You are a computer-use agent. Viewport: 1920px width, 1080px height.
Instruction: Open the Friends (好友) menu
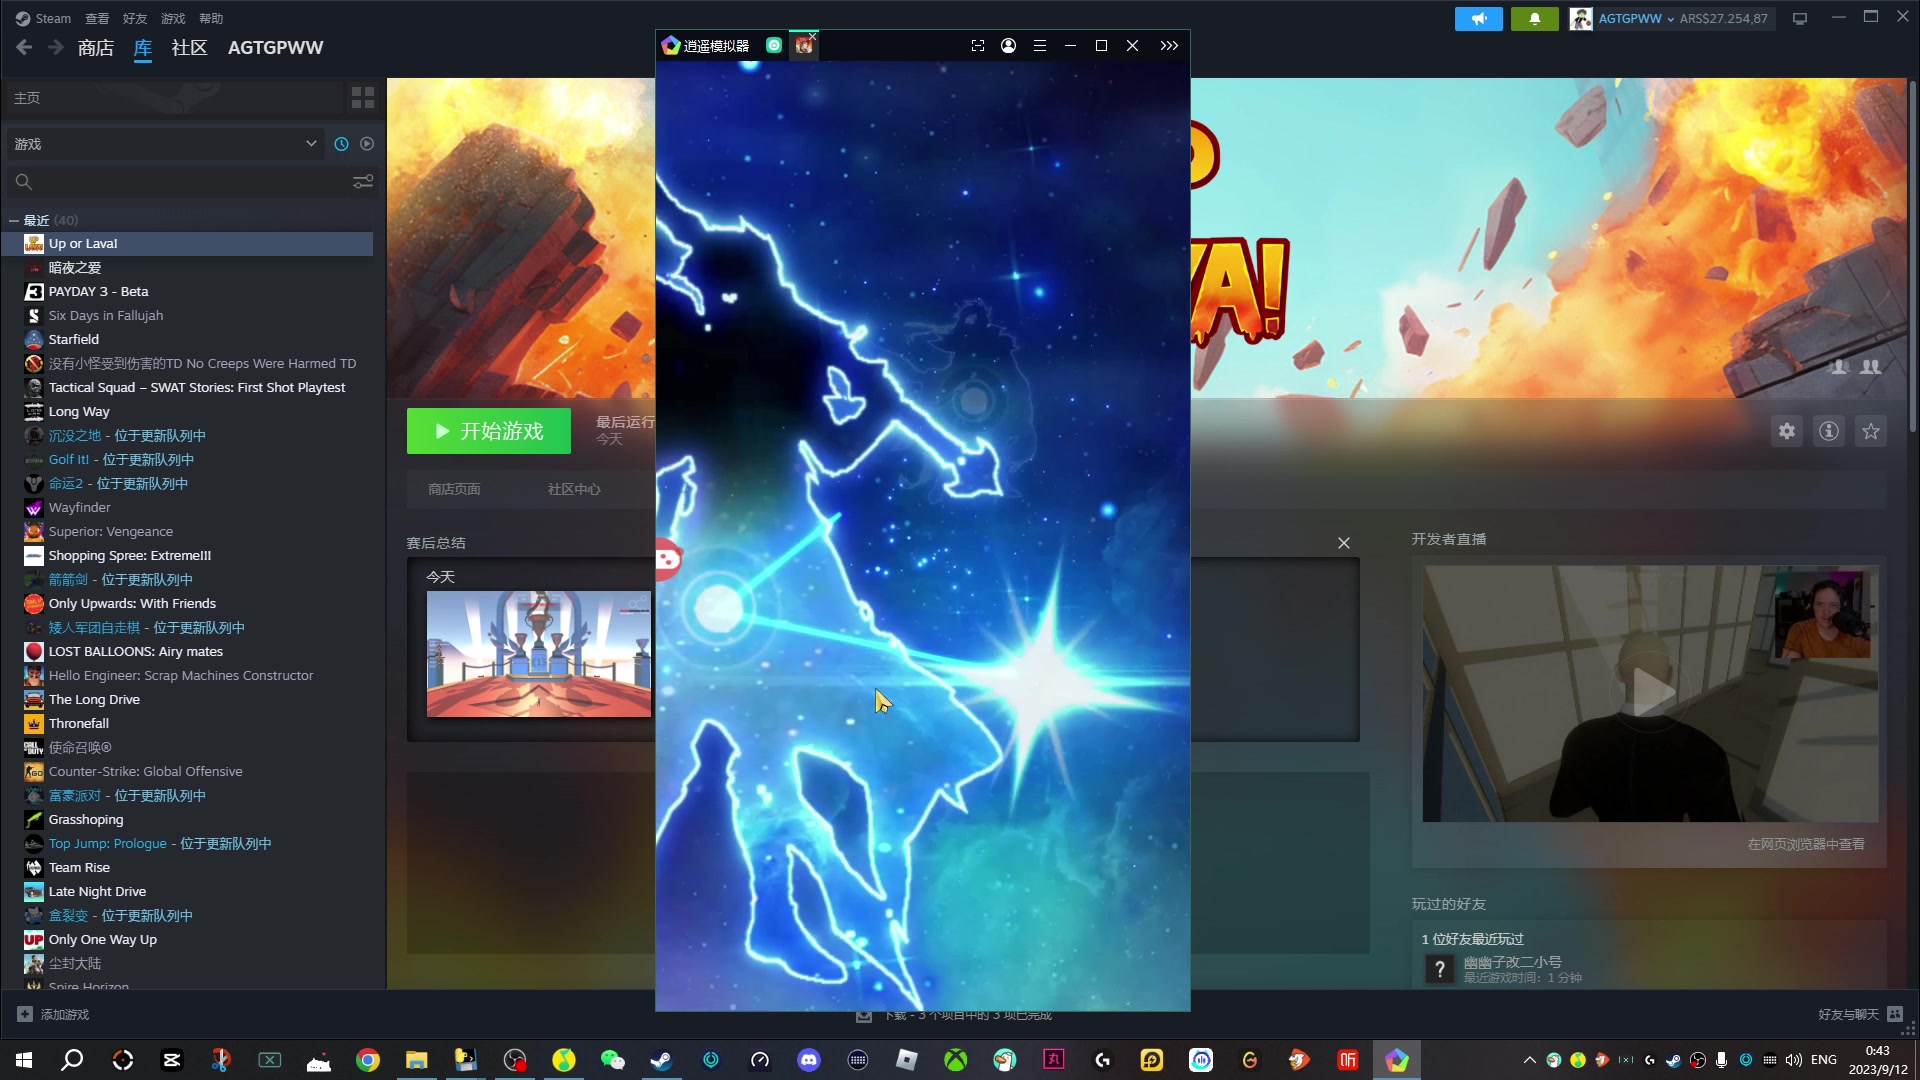click(x=135, y=18)
